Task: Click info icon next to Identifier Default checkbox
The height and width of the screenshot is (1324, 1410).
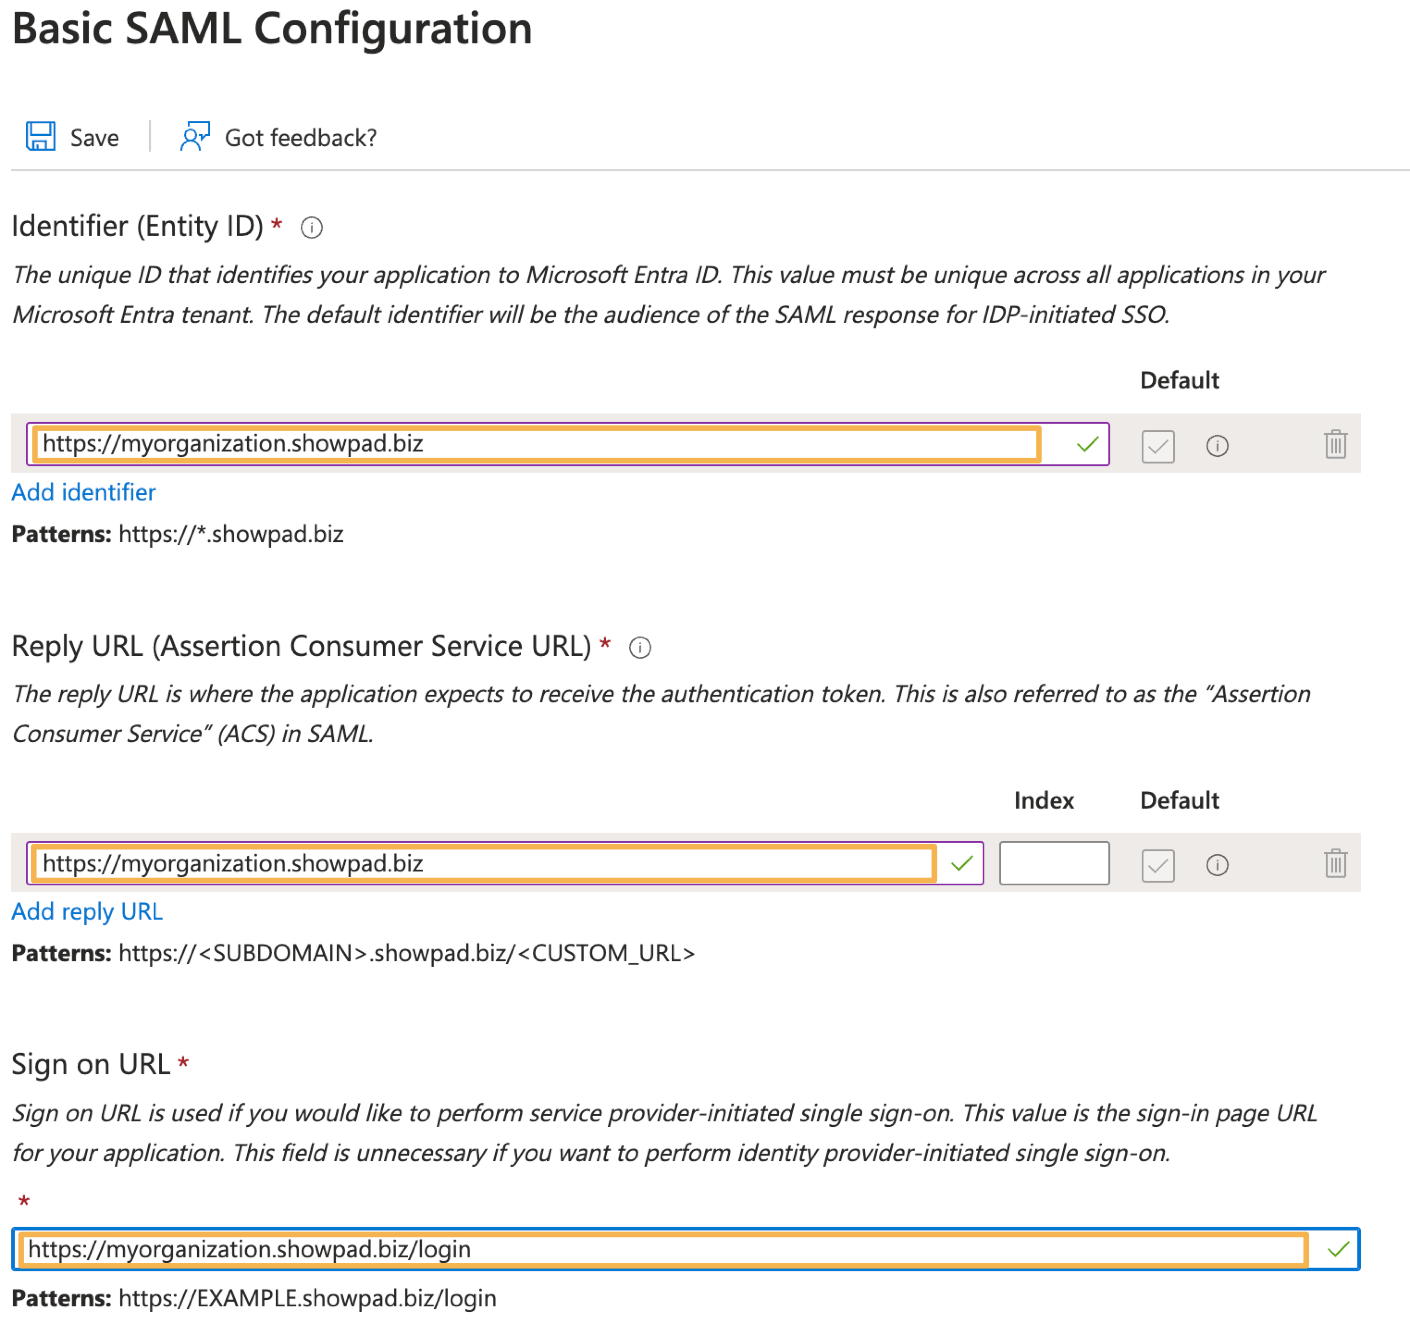Action: point(1217,446)
